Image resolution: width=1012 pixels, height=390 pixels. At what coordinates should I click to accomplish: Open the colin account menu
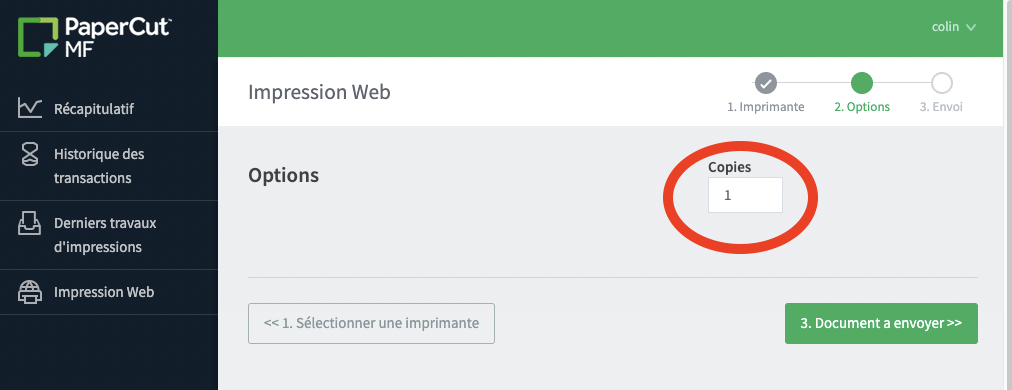(x=954, y=27)
